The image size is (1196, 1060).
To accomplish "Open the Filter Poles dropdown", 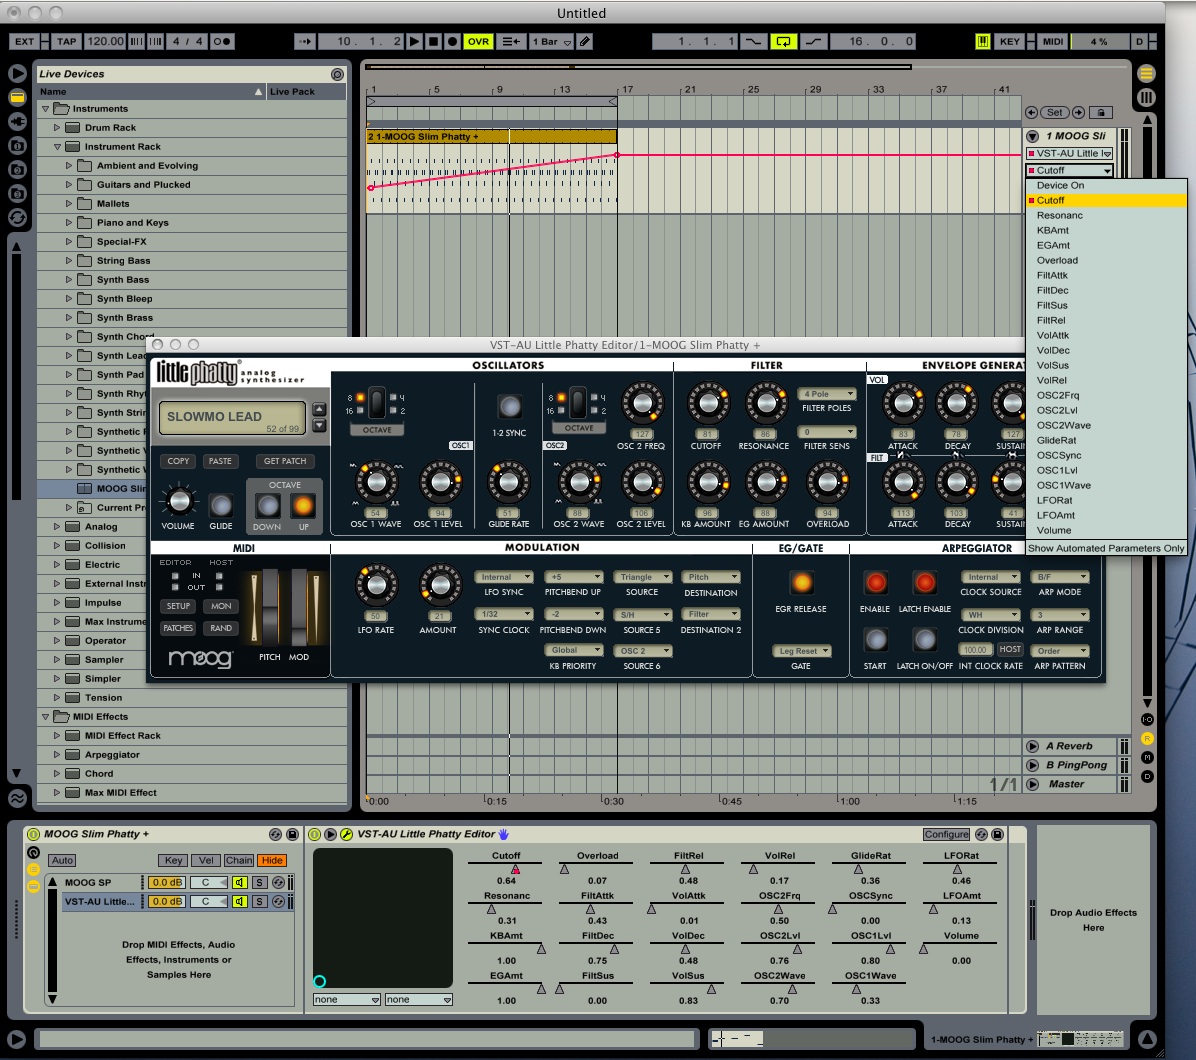I will click(x=827, y=394).
